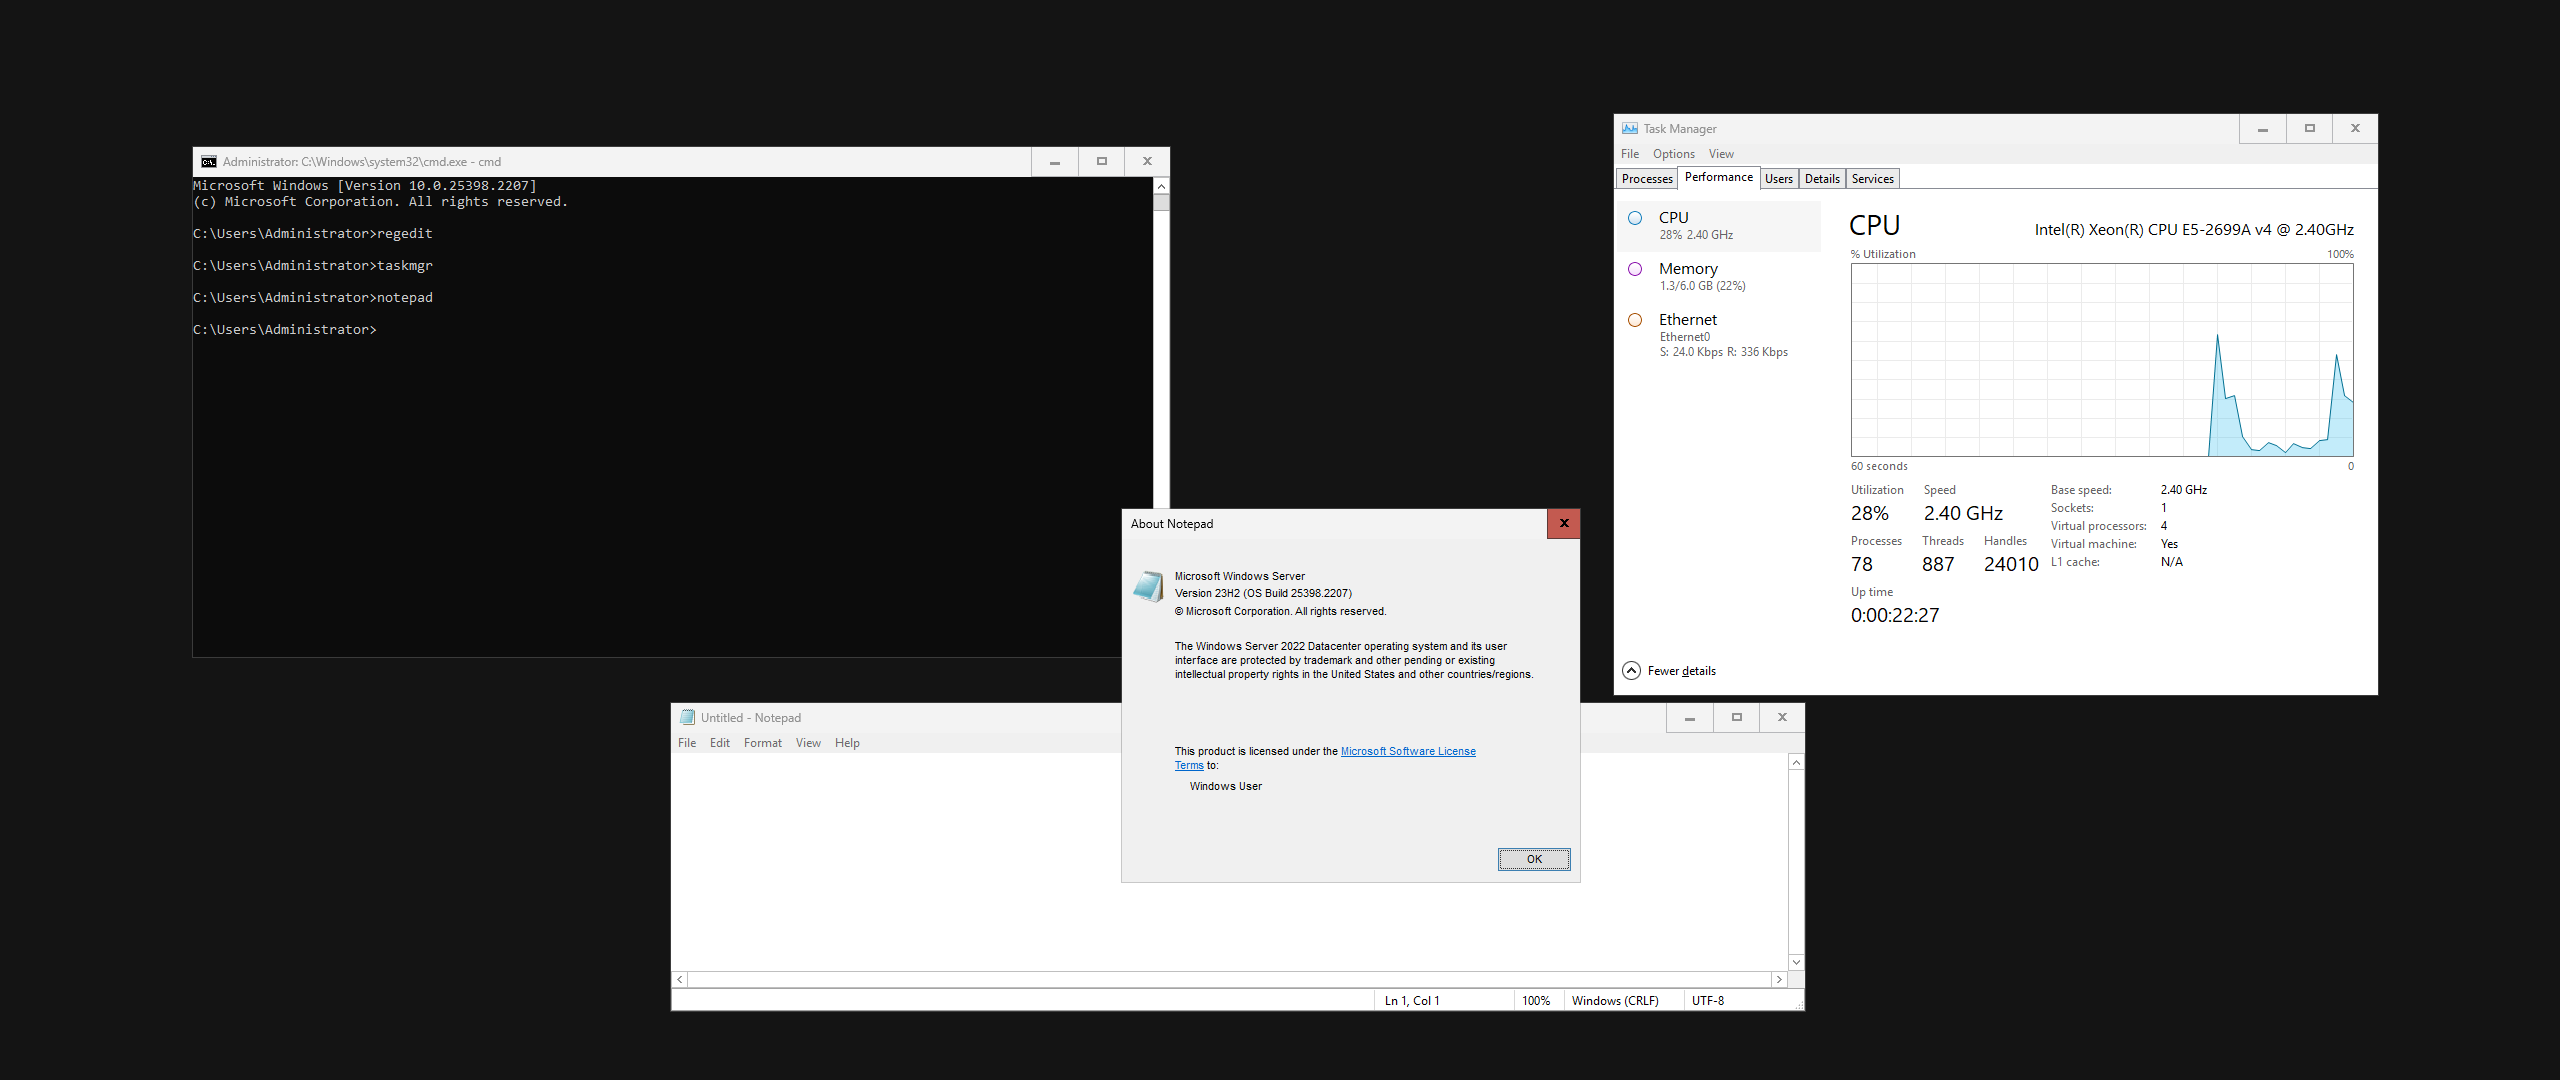Switch to the Processes tab
The image size is (2560, 1080).
click(x=1646, y=179)
